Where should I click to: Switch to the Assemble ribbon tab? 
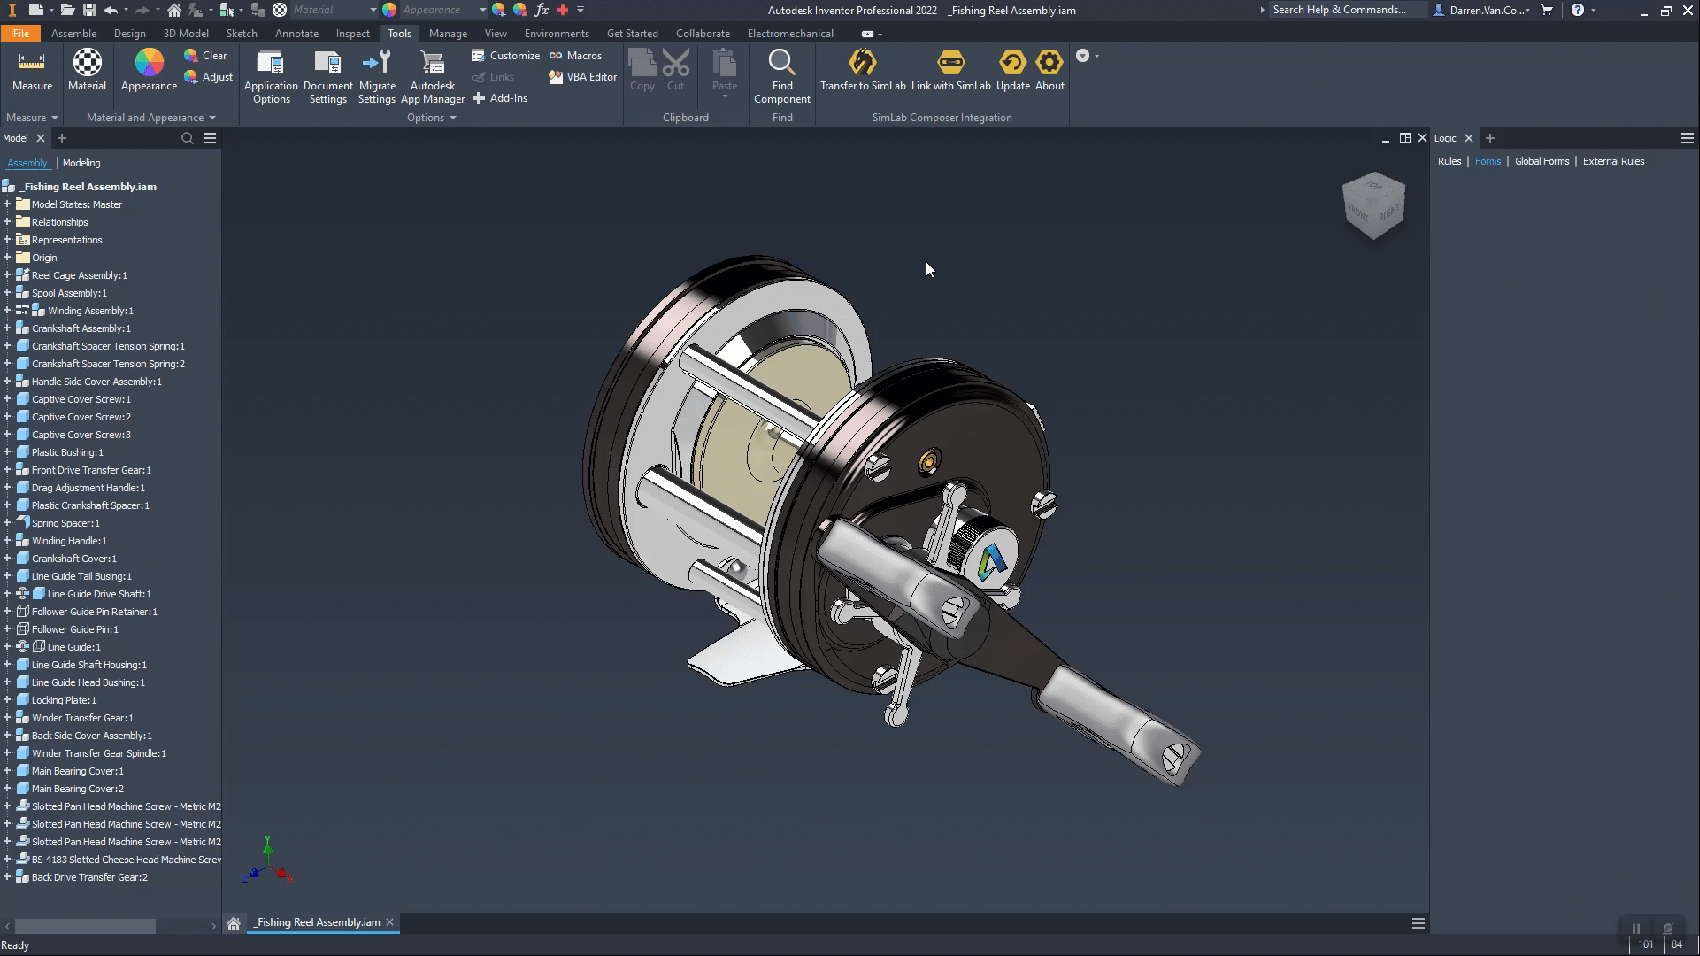[73, 33]
